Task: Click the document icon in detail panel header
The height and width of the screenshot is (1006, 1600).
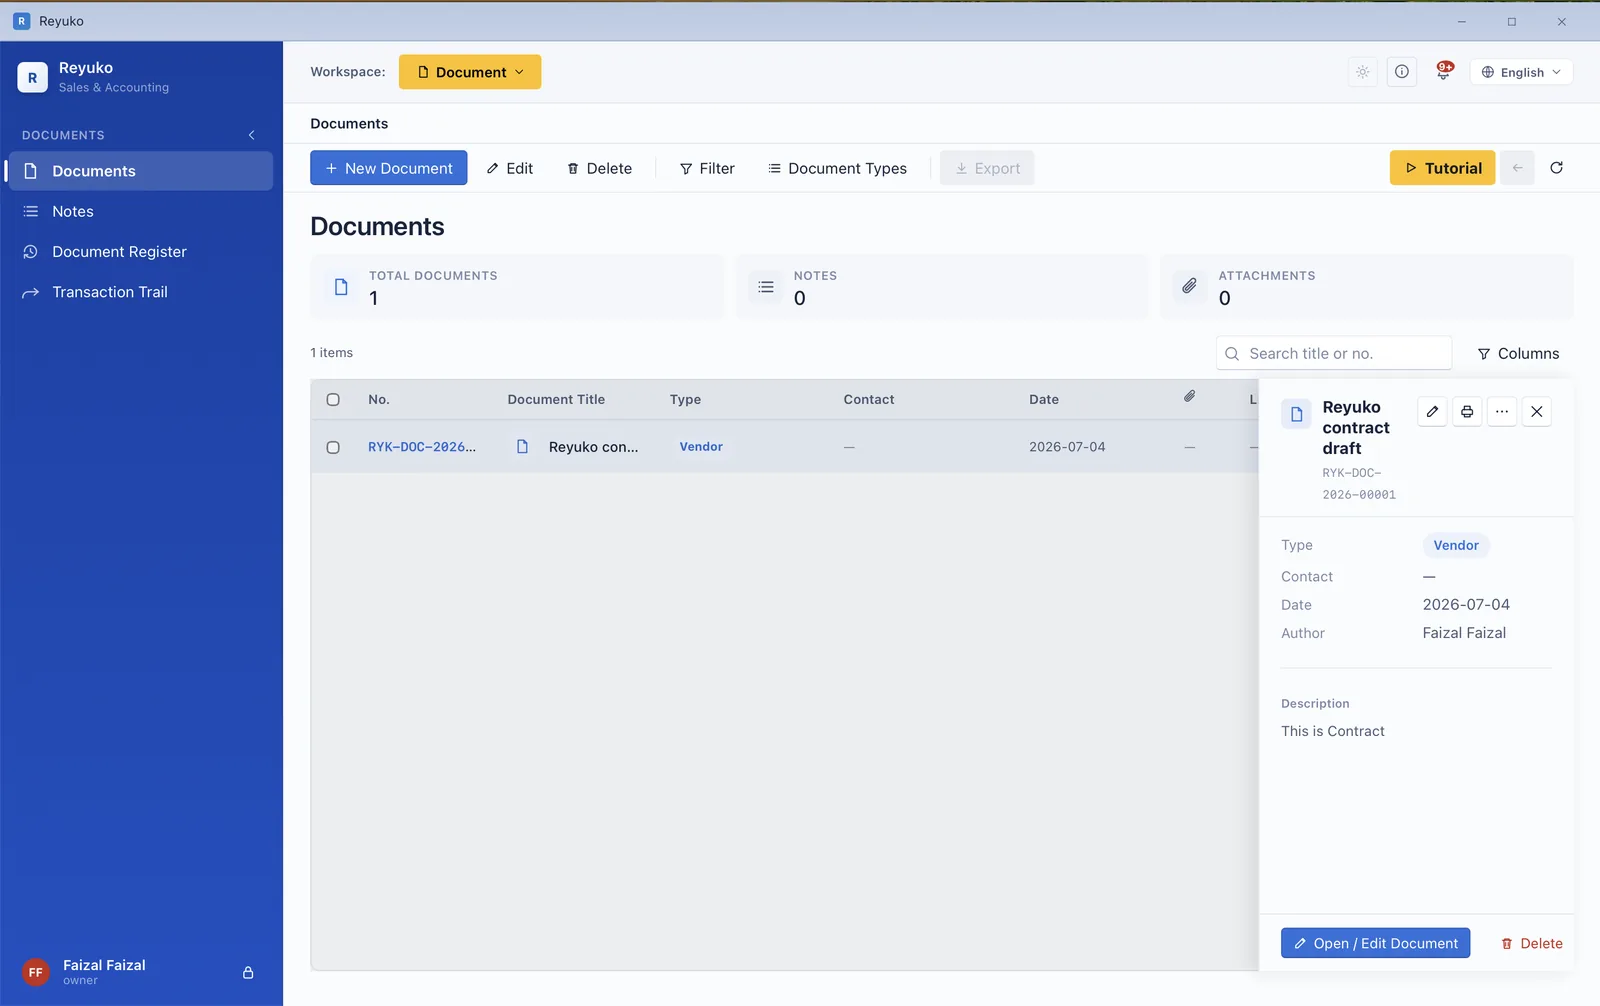Action: click(1296, 414)
